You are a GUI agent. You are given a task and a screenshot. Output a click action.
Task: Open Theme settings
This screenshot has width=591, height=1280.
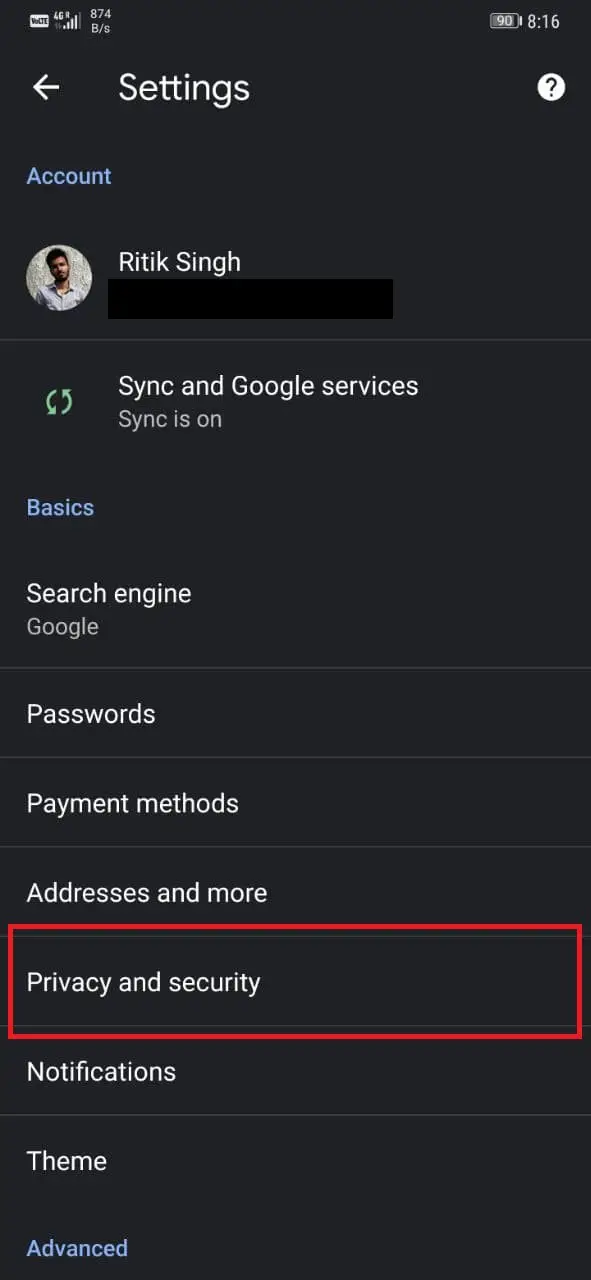click(295, 1160)
